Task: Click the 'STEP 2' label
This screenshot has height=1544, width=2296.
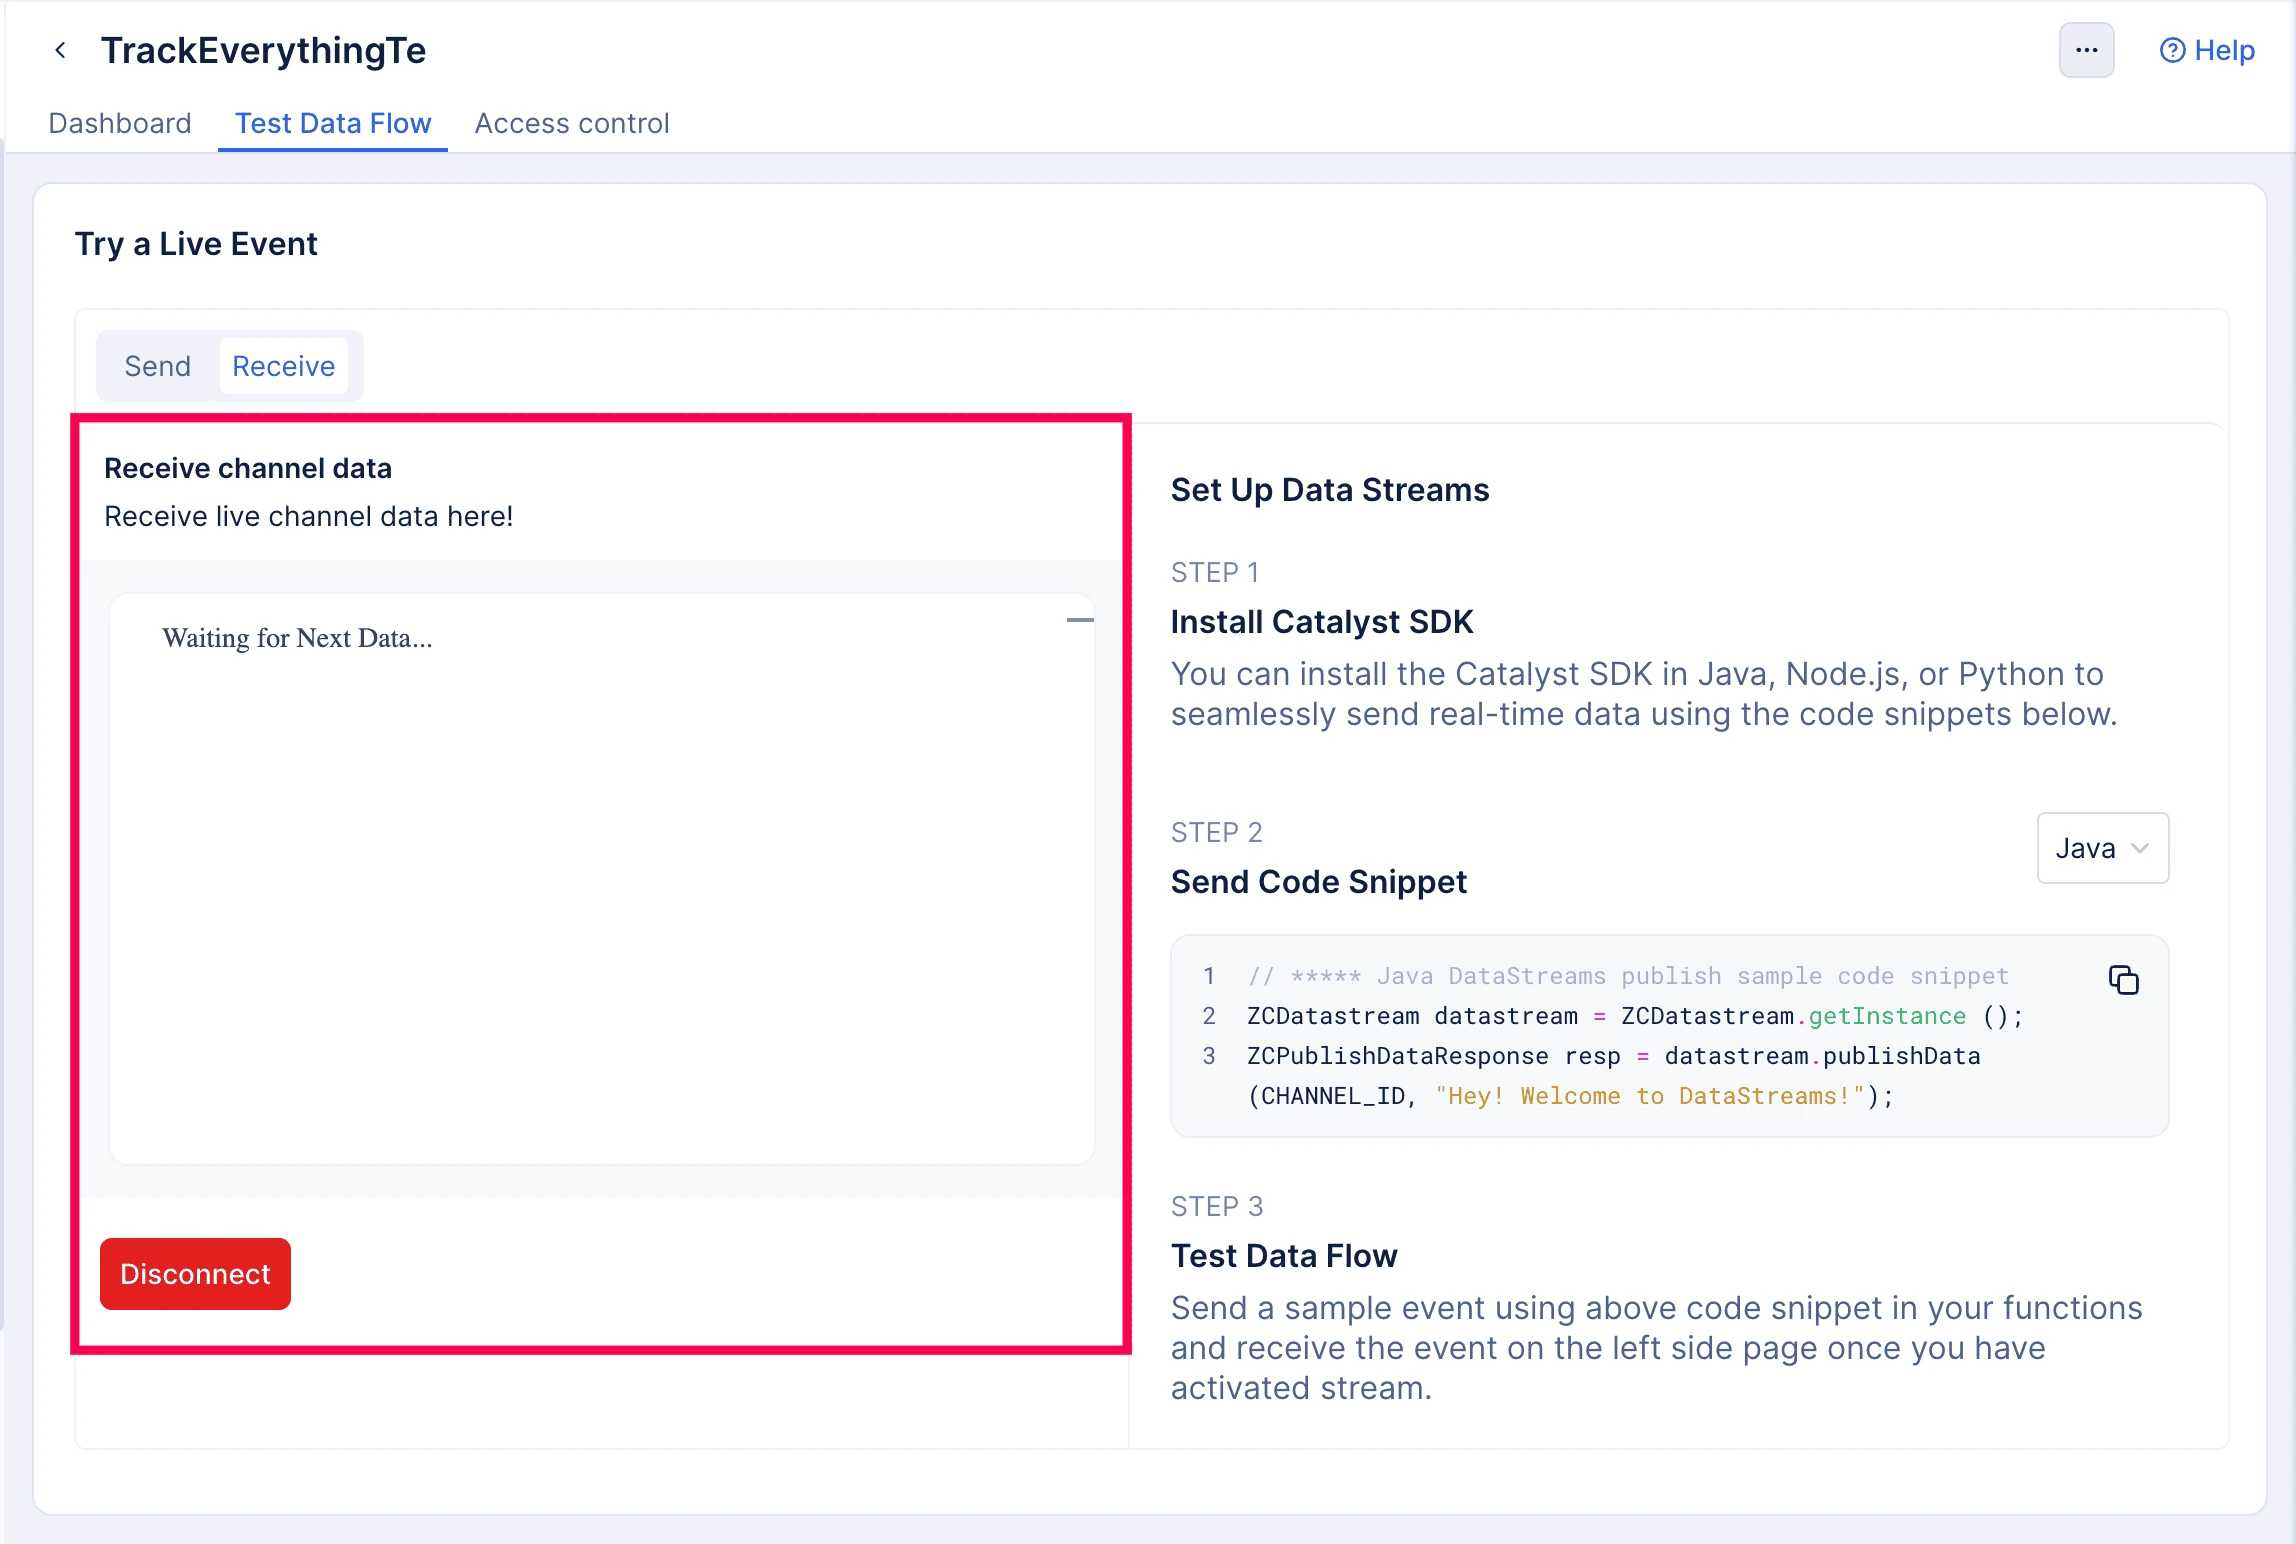Action: coord(1217,833)
